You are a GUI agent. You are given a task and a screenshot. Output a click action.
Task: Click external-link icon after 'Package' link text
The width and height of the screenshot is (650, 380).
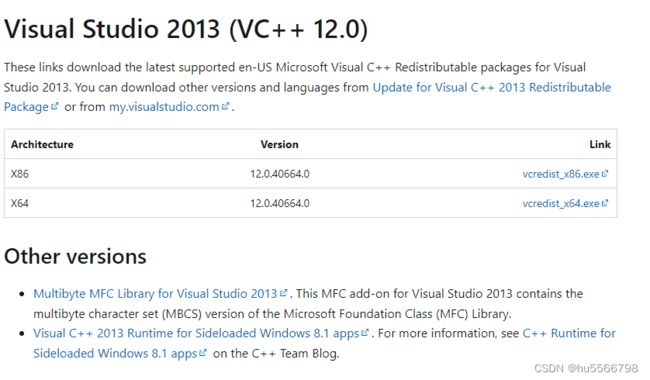pyautogui.click(x=54, y=106)
